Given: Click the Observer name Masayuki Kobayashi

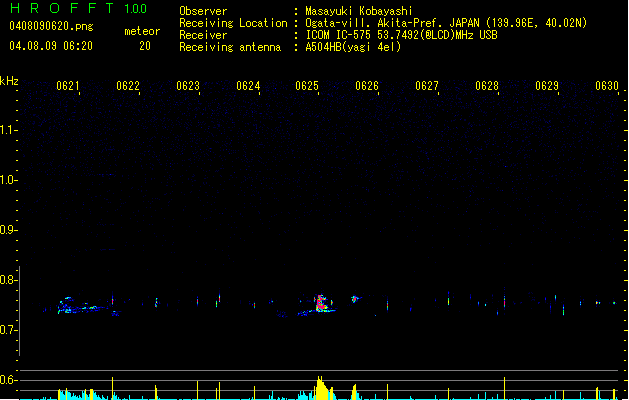Looking at the screenshot, I should click(359, 11).
